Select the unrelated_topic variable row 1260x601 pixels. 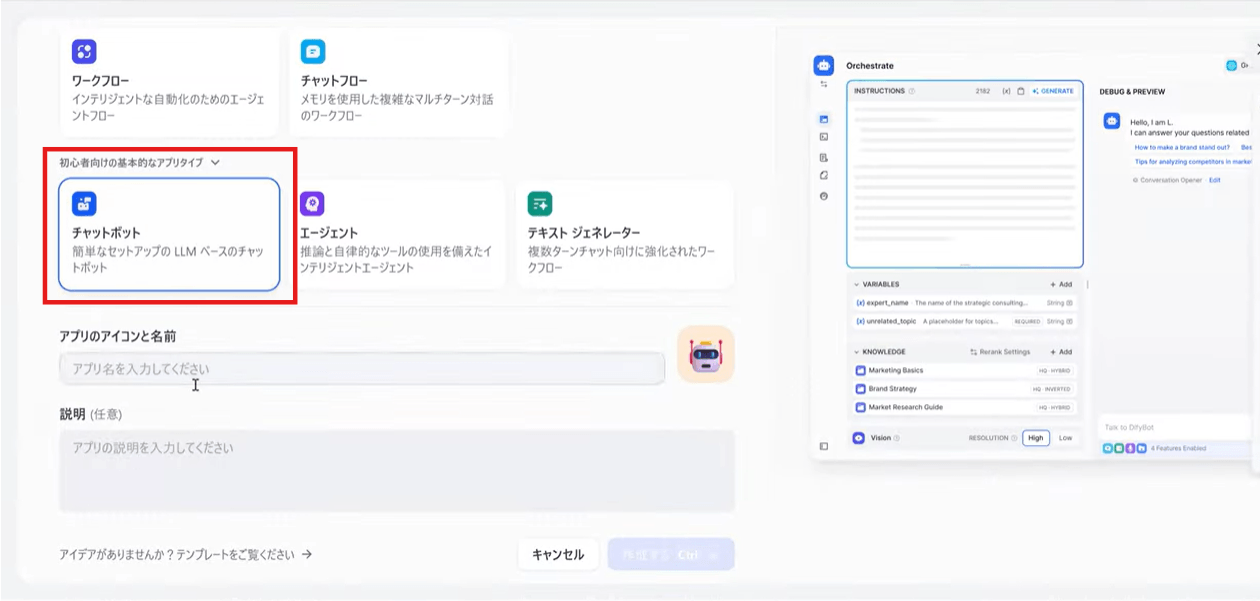[x=965, y=322]
